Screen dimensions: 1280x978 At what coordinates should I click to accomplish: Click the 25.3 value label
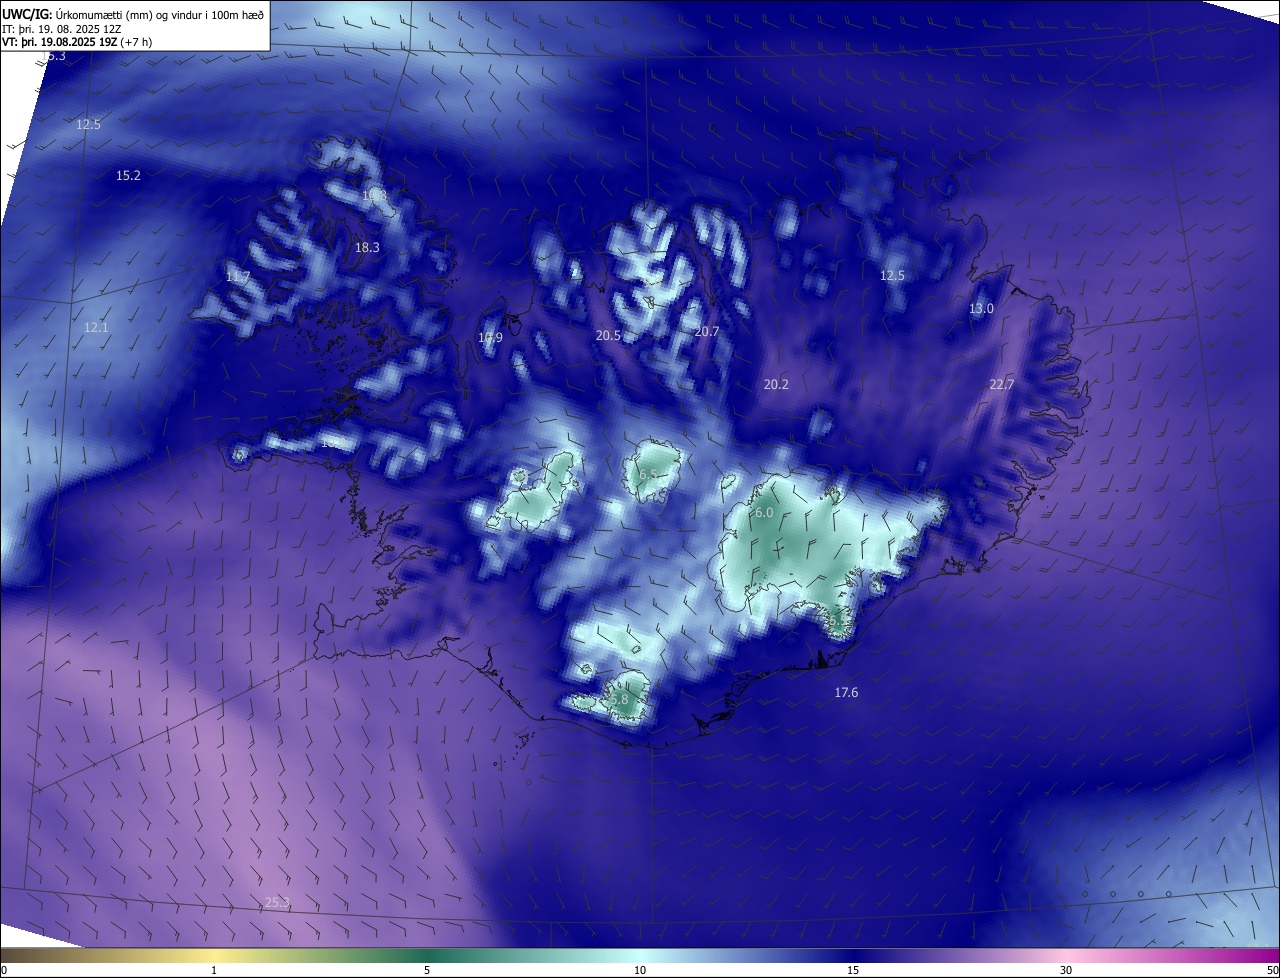277,903
